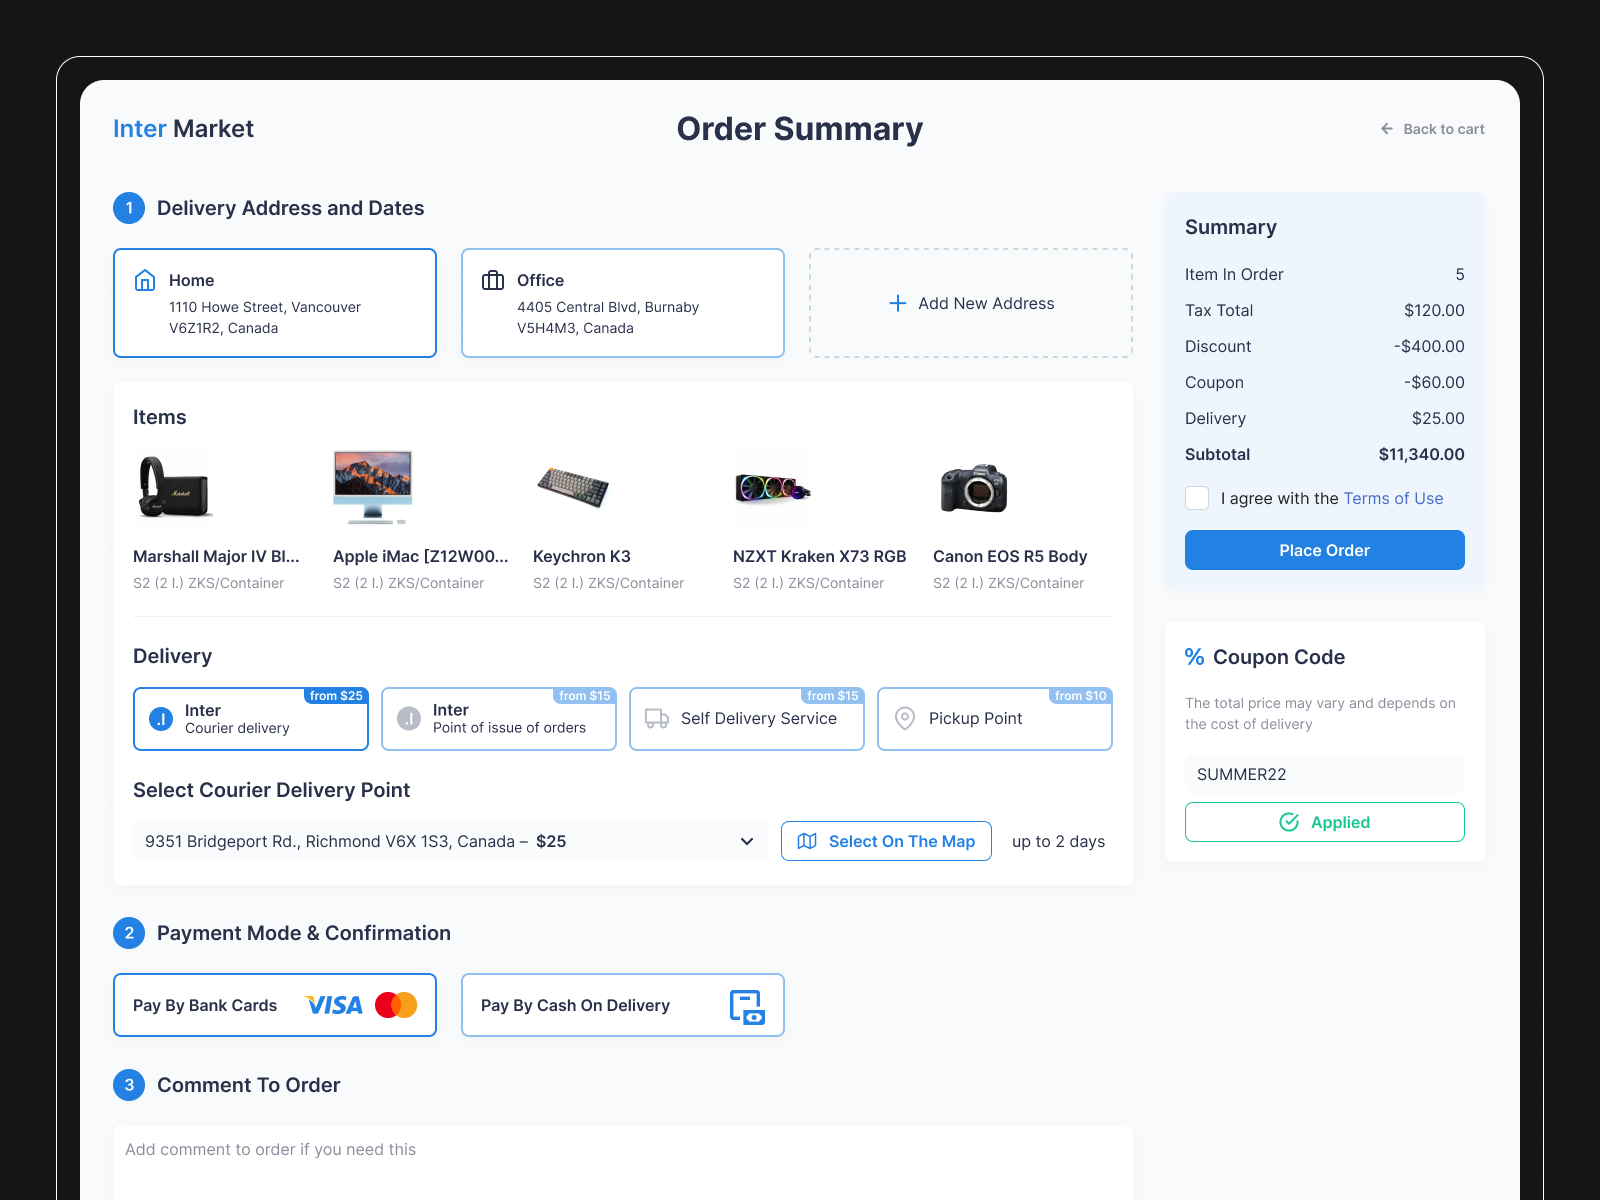Select Pay By Cash On Delivery payment mode
This screenshot has width=1600, height=1200.
622,1005
